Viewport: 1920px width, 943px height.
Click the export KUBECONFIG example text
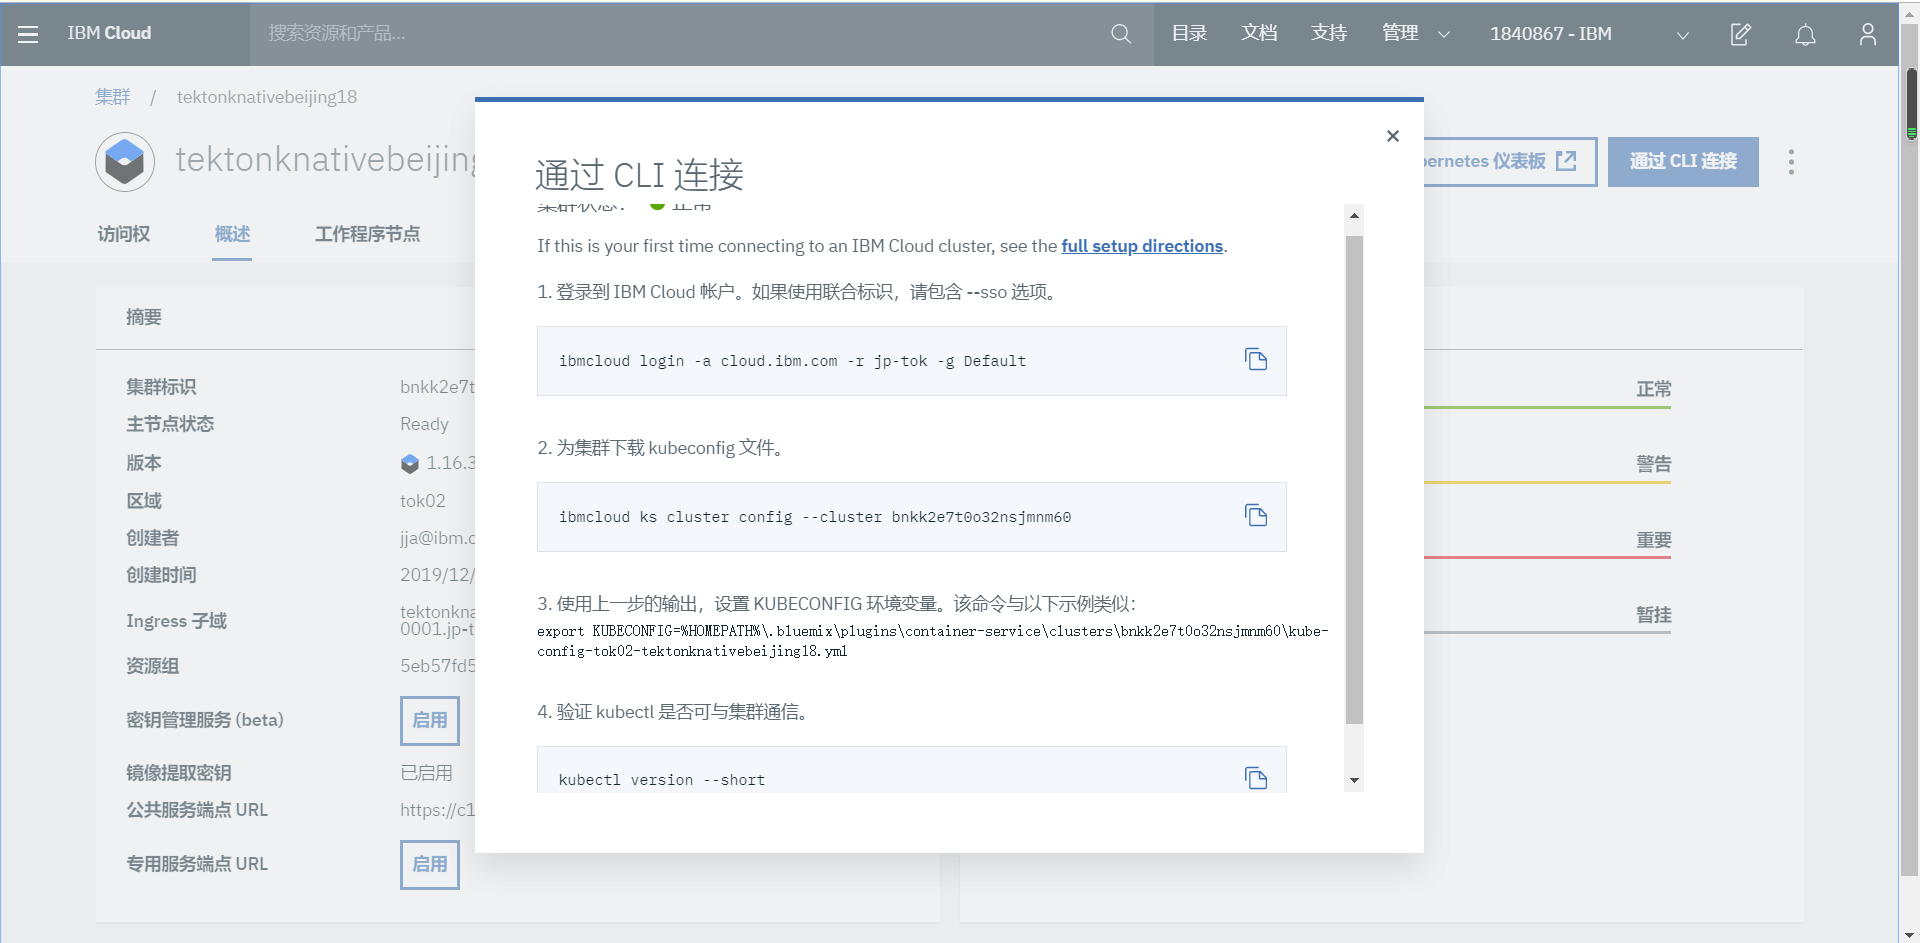point(932,641)
